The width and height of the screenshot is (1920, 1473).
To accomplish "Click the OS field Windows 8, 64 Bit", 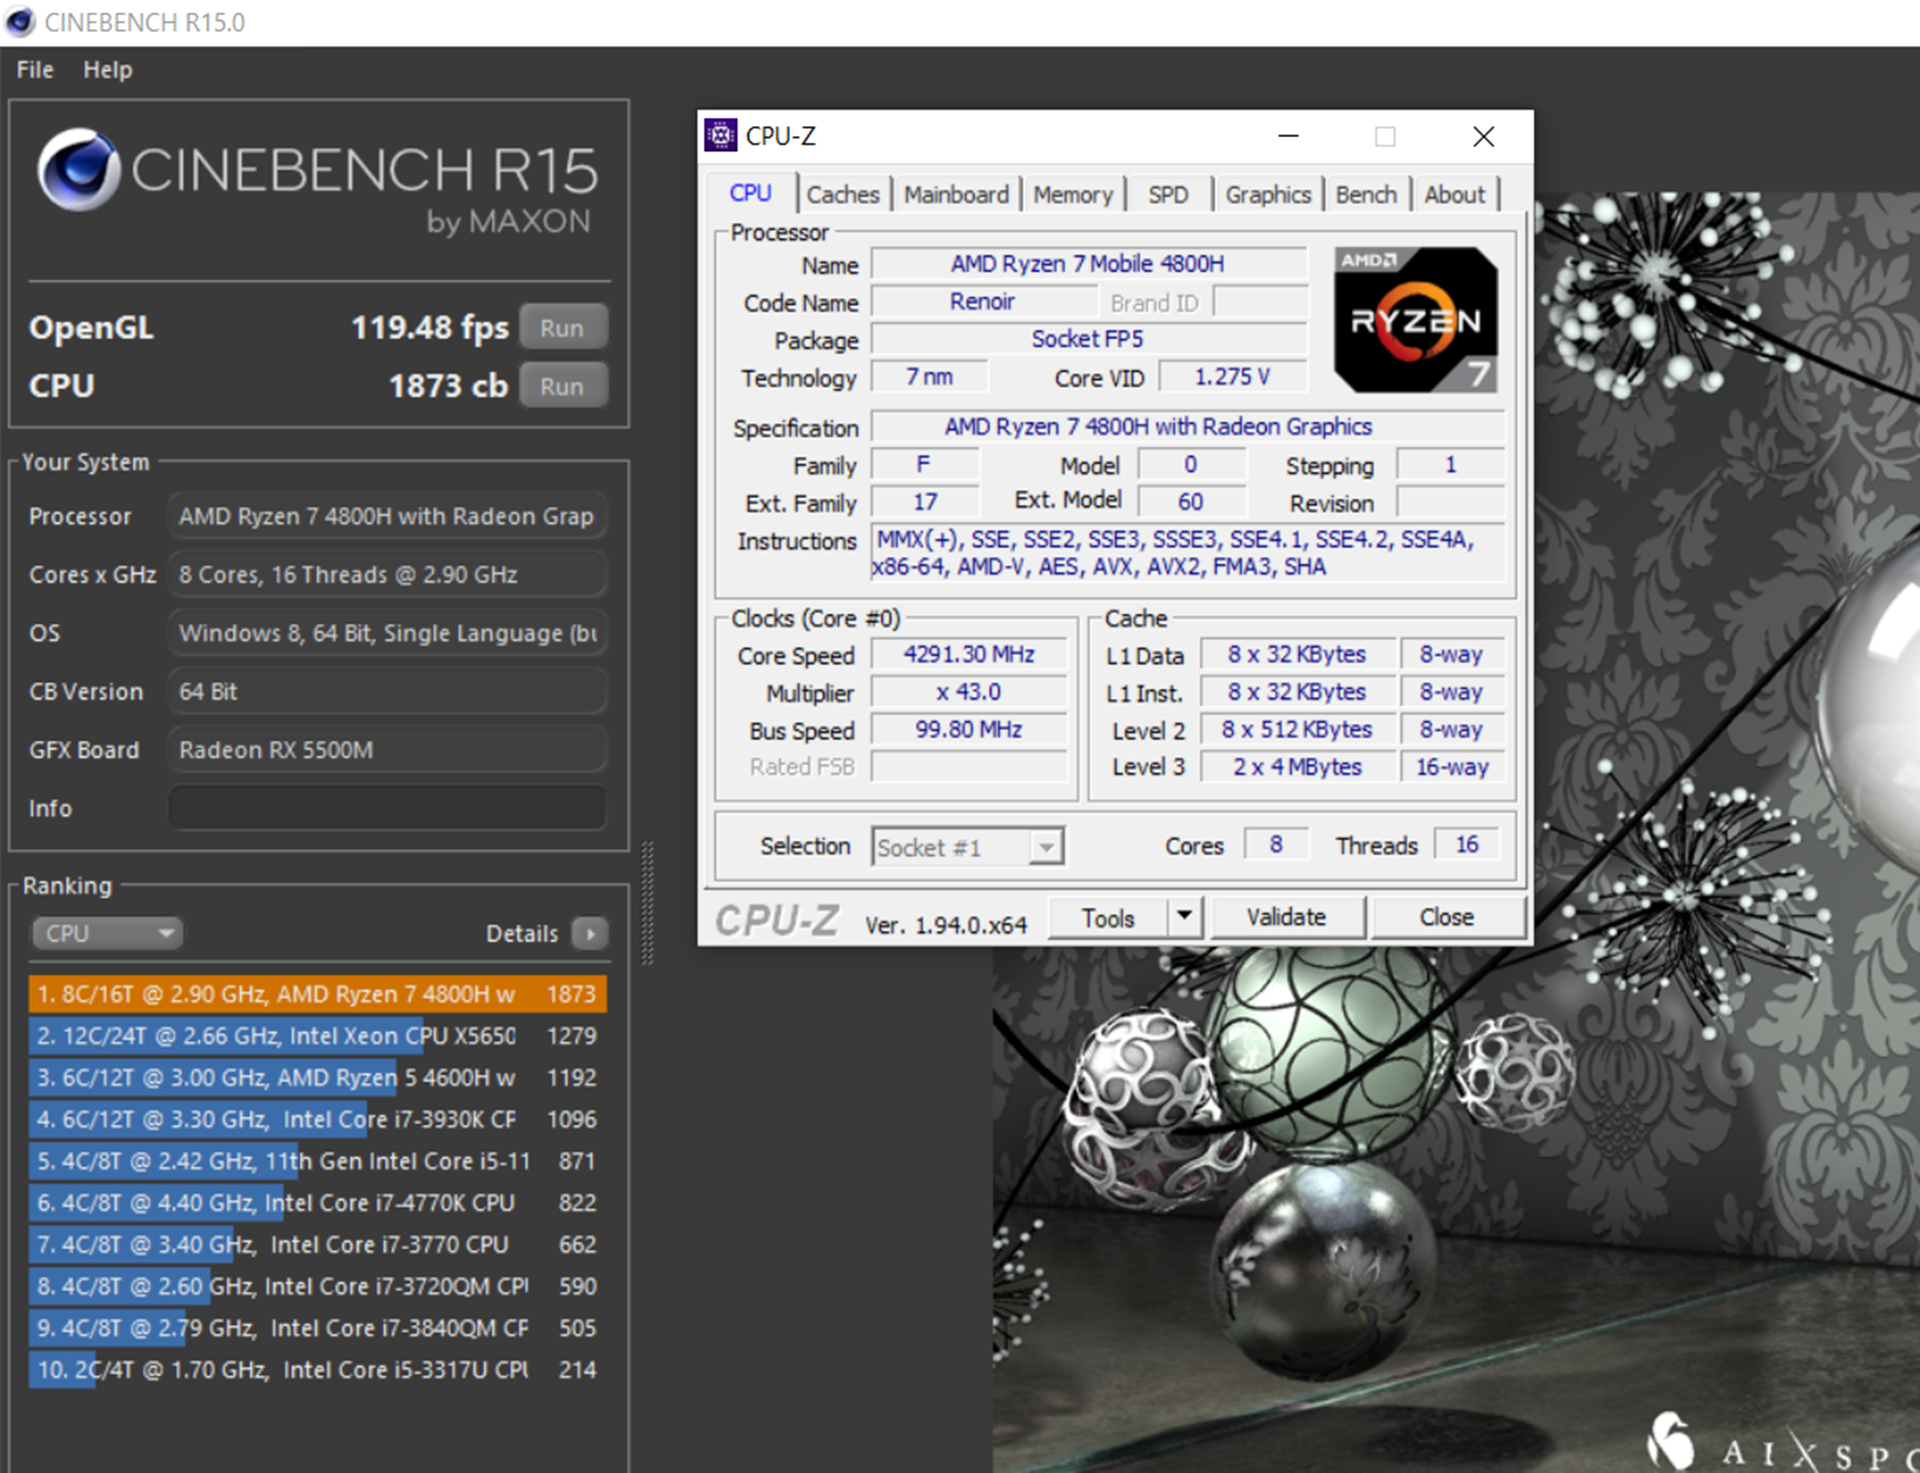I will click(387, 633).
